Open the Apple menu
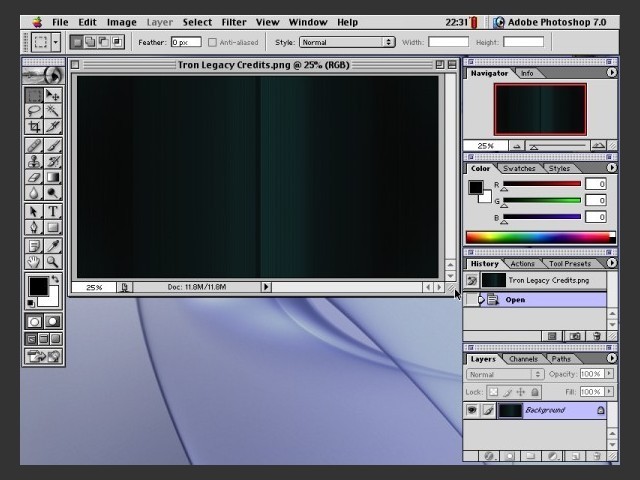This screenshot has height=480, width=640. tap(37, 22)
